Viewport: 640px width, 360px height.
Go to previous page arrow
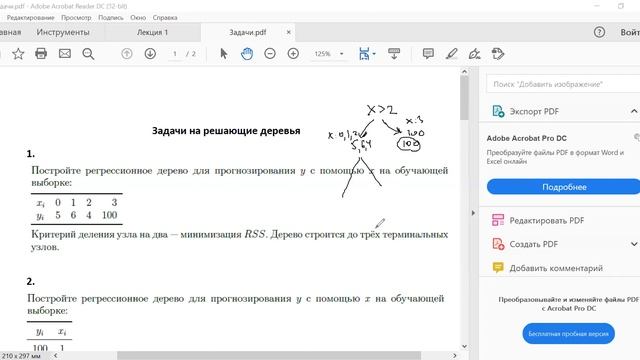pyautogui.click(x=127, y=53)
